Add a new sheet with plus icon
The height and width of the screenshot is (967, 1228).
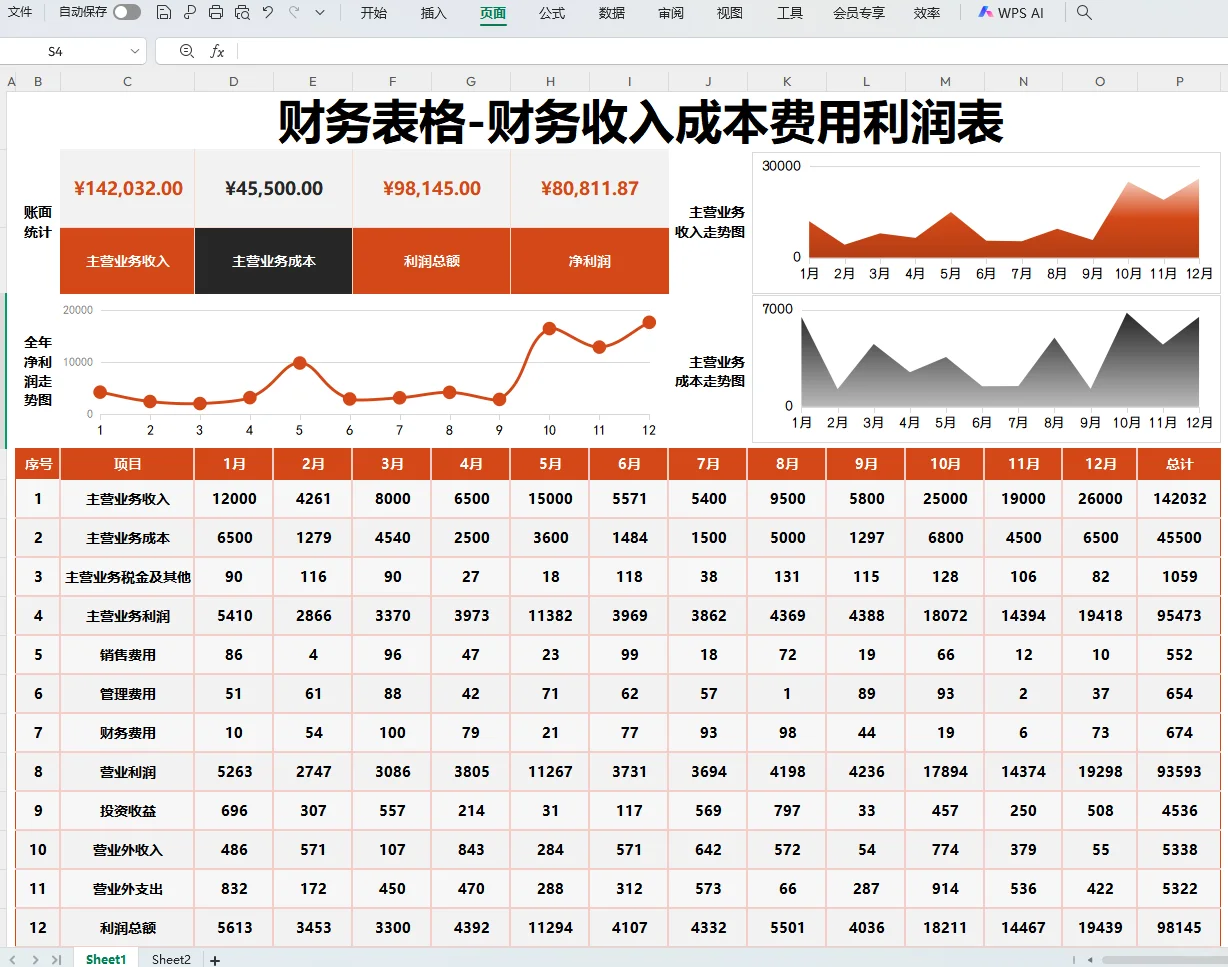214,960
